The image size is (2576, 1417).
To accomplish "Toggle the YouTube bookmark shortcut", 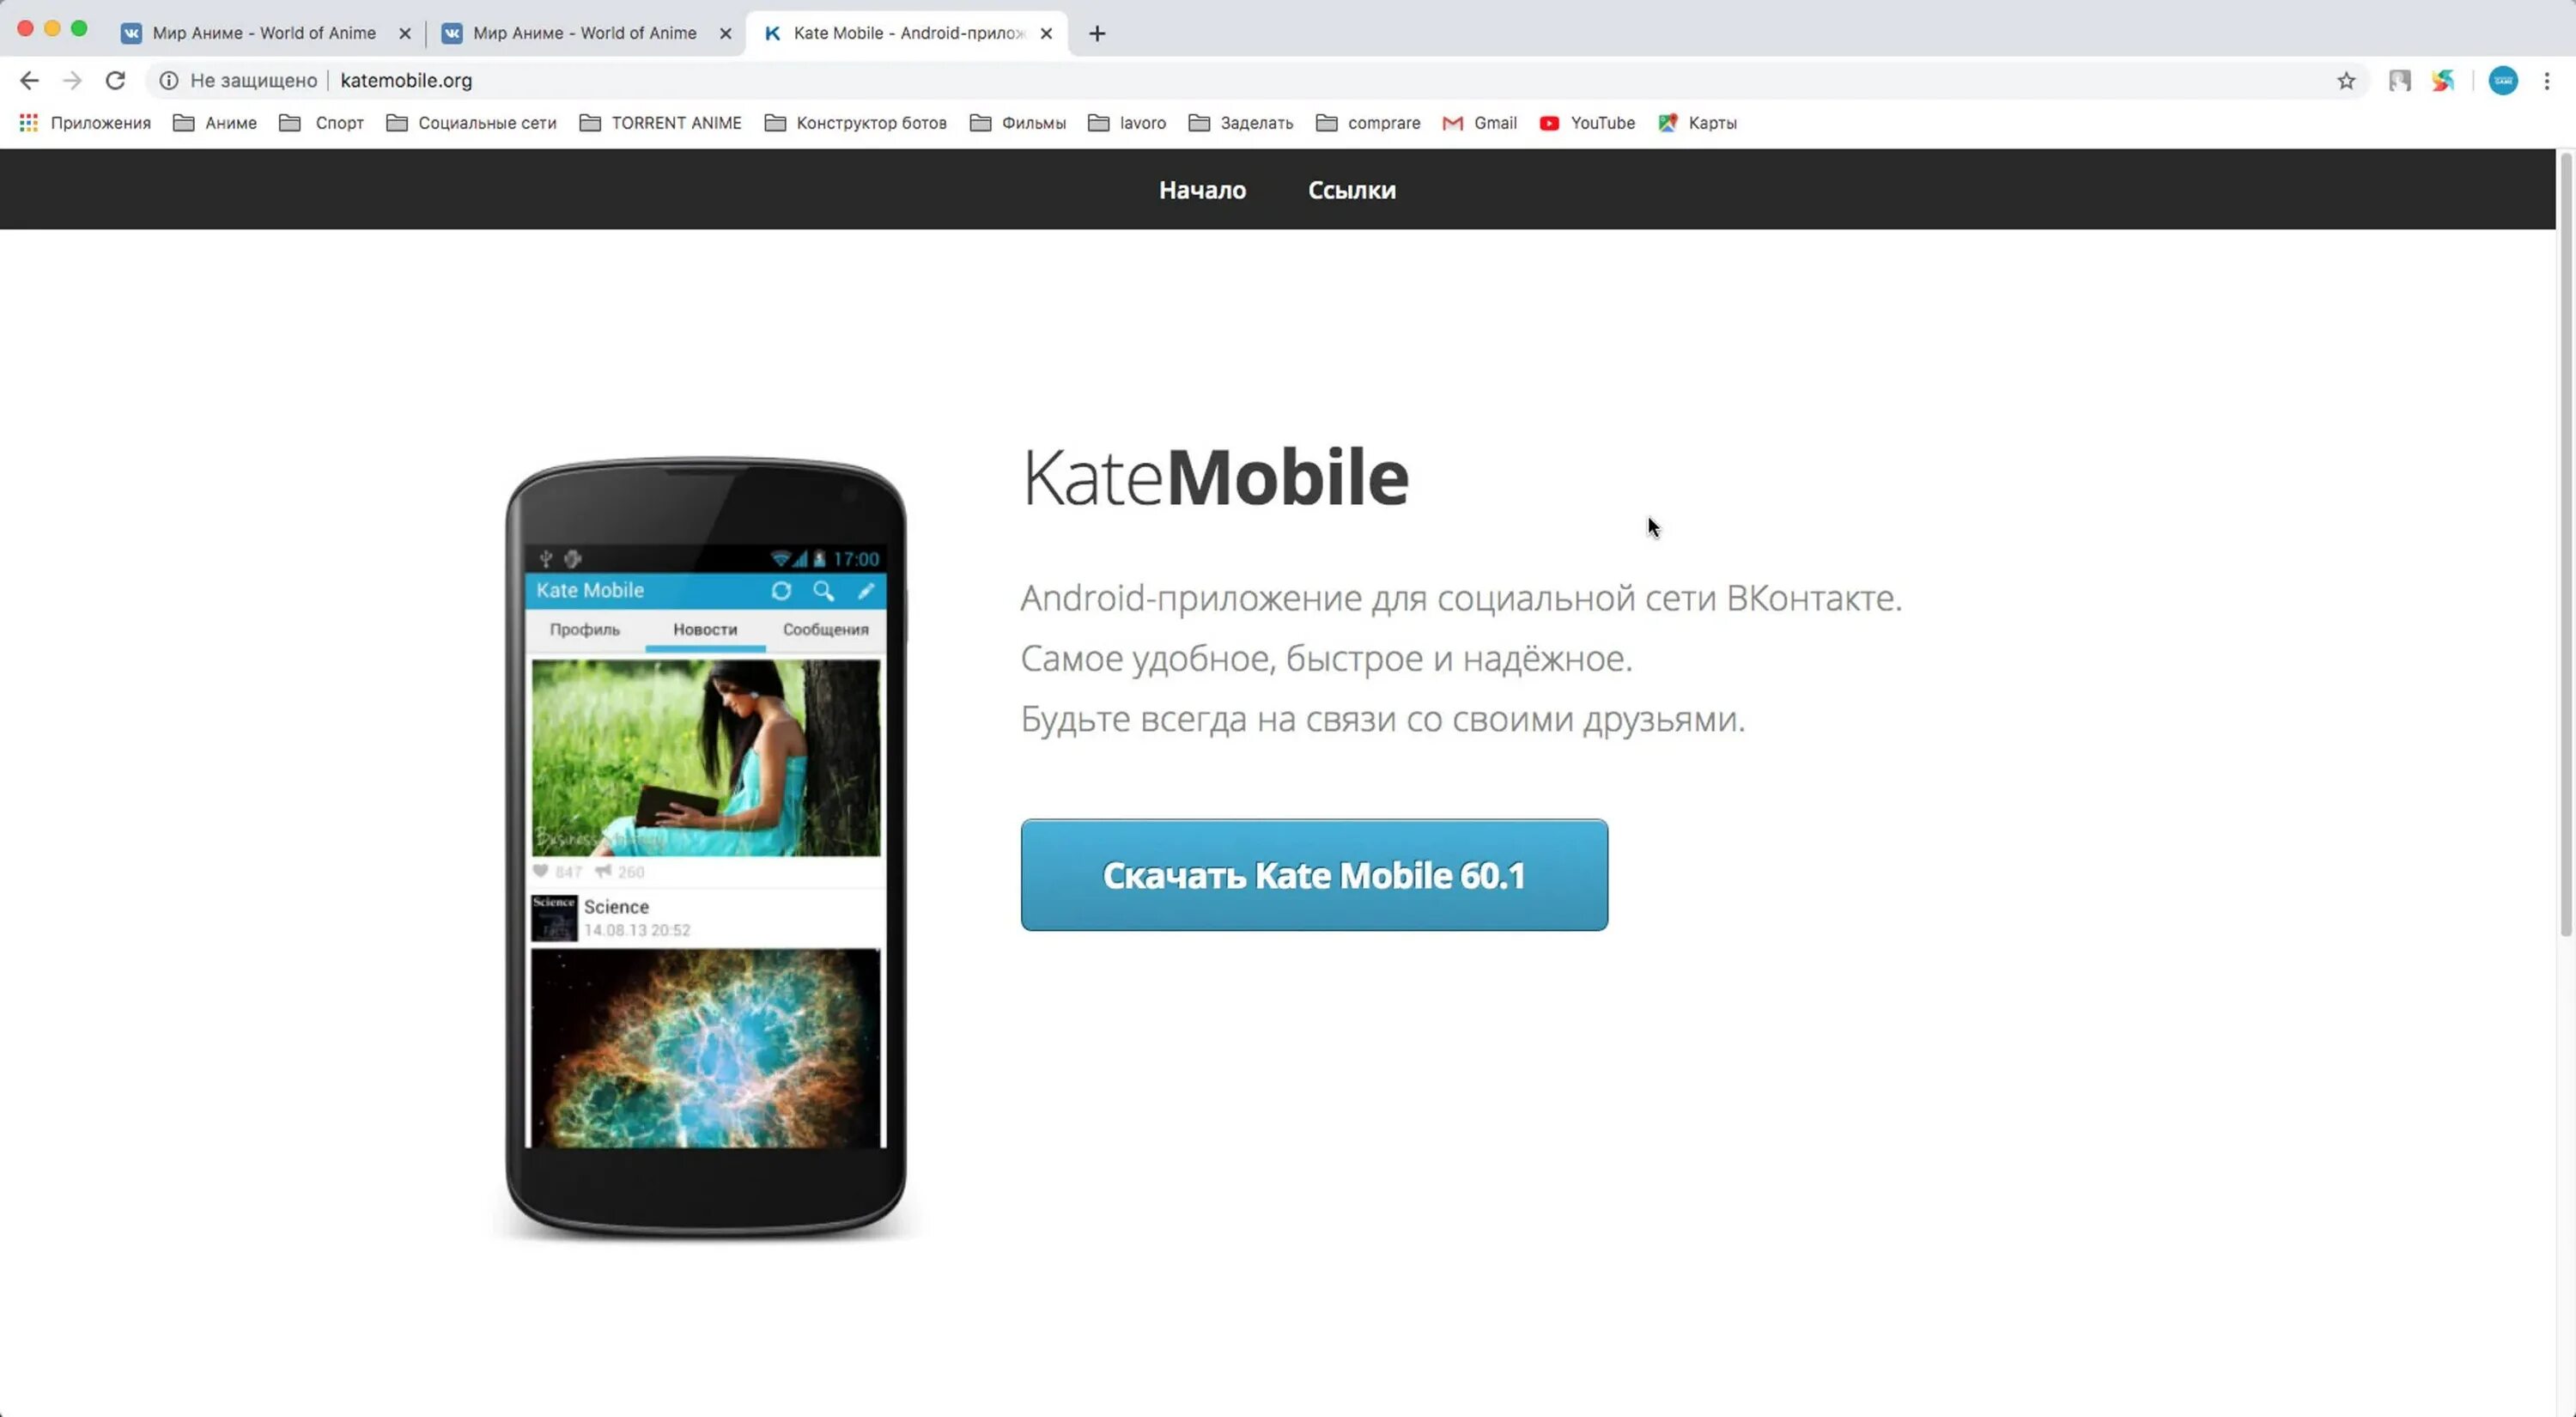I will click(1587, 122).
